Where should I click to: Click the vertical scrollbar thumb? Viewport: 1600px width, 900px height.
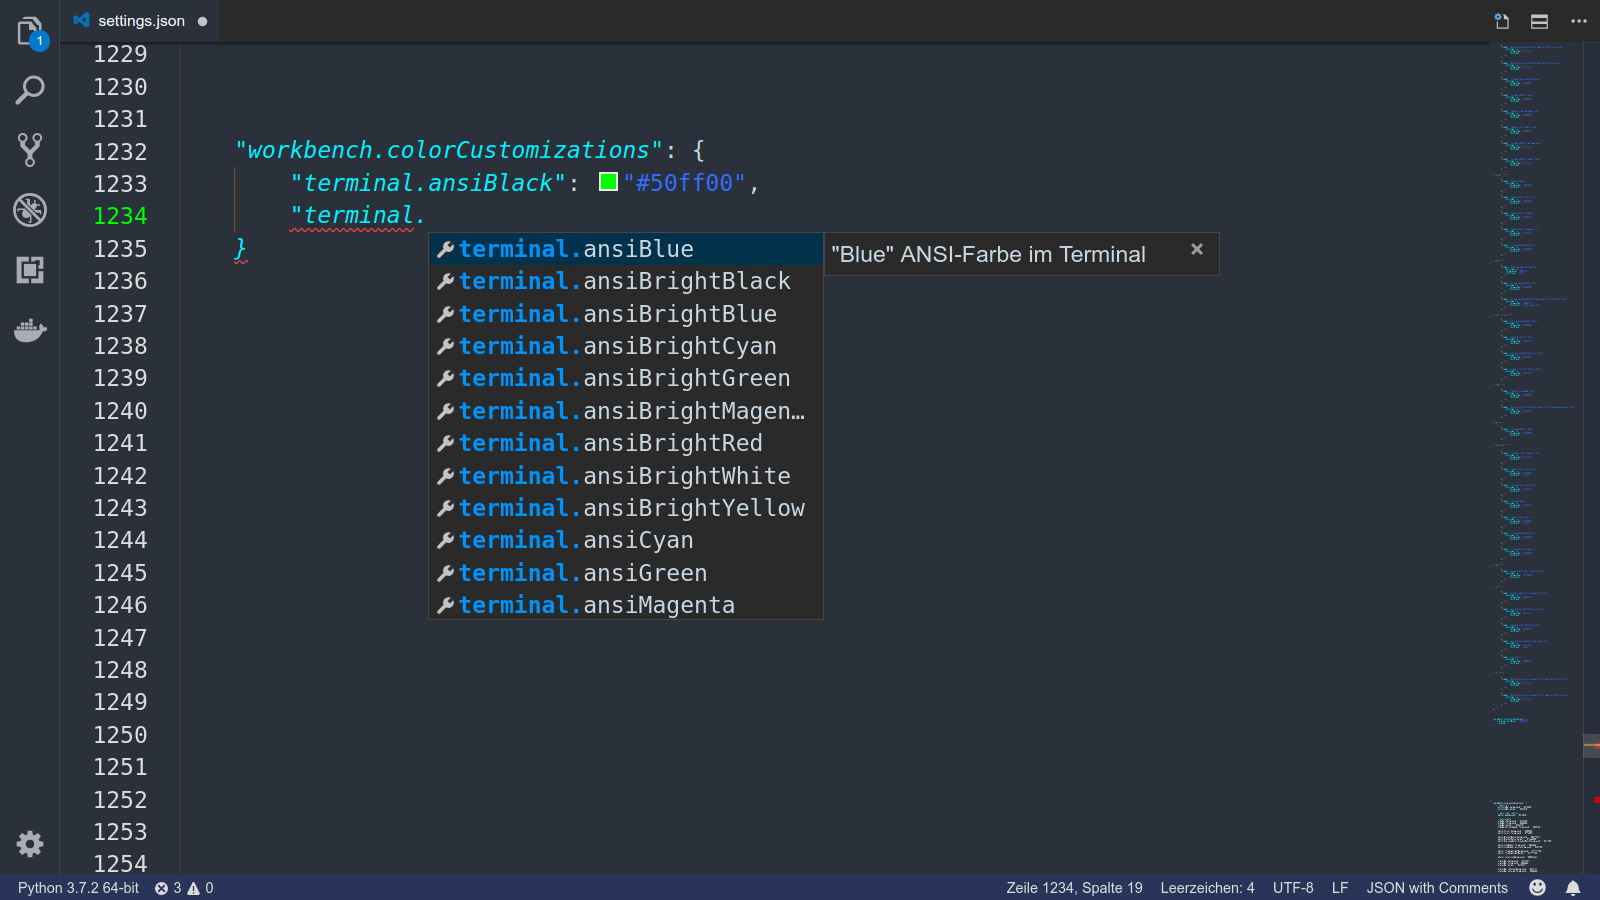click(1591, 746)
